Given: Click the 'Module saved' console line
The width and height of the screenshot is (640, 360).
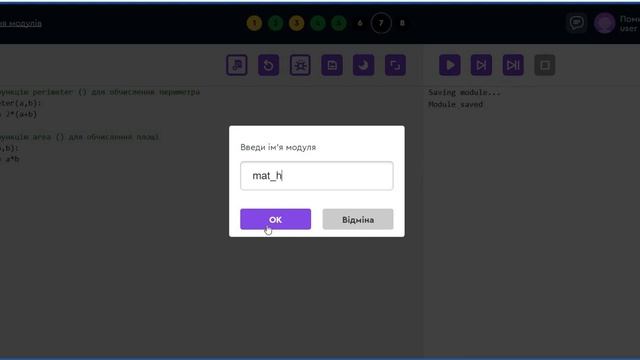Looking at the screenshot, I should (x=456, y=104).
